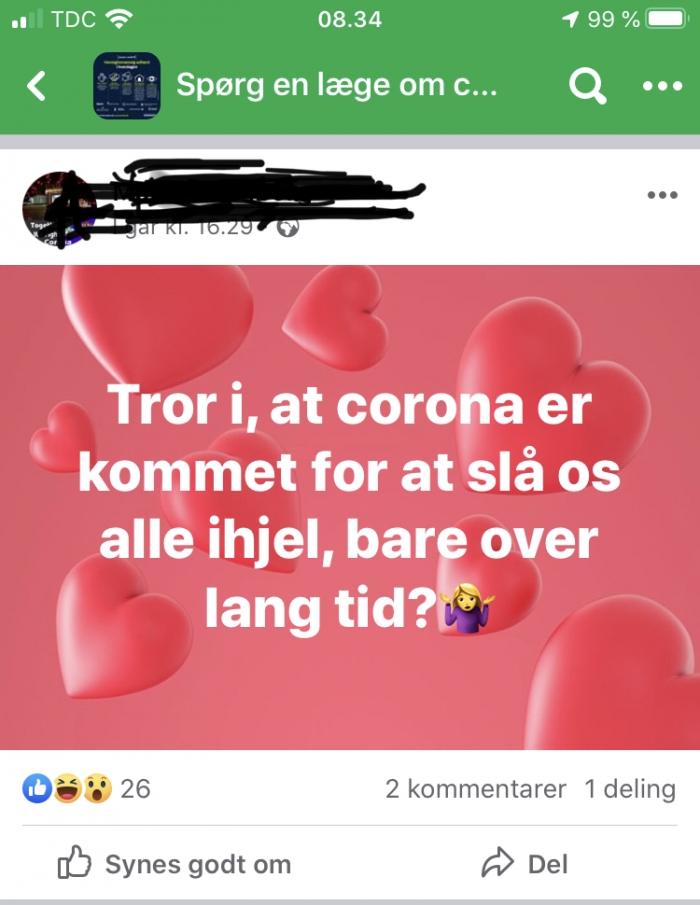The width and height of the screenshot is (700, 905).
Task: Tap the back arrow in header
Action: pos(36,86)
